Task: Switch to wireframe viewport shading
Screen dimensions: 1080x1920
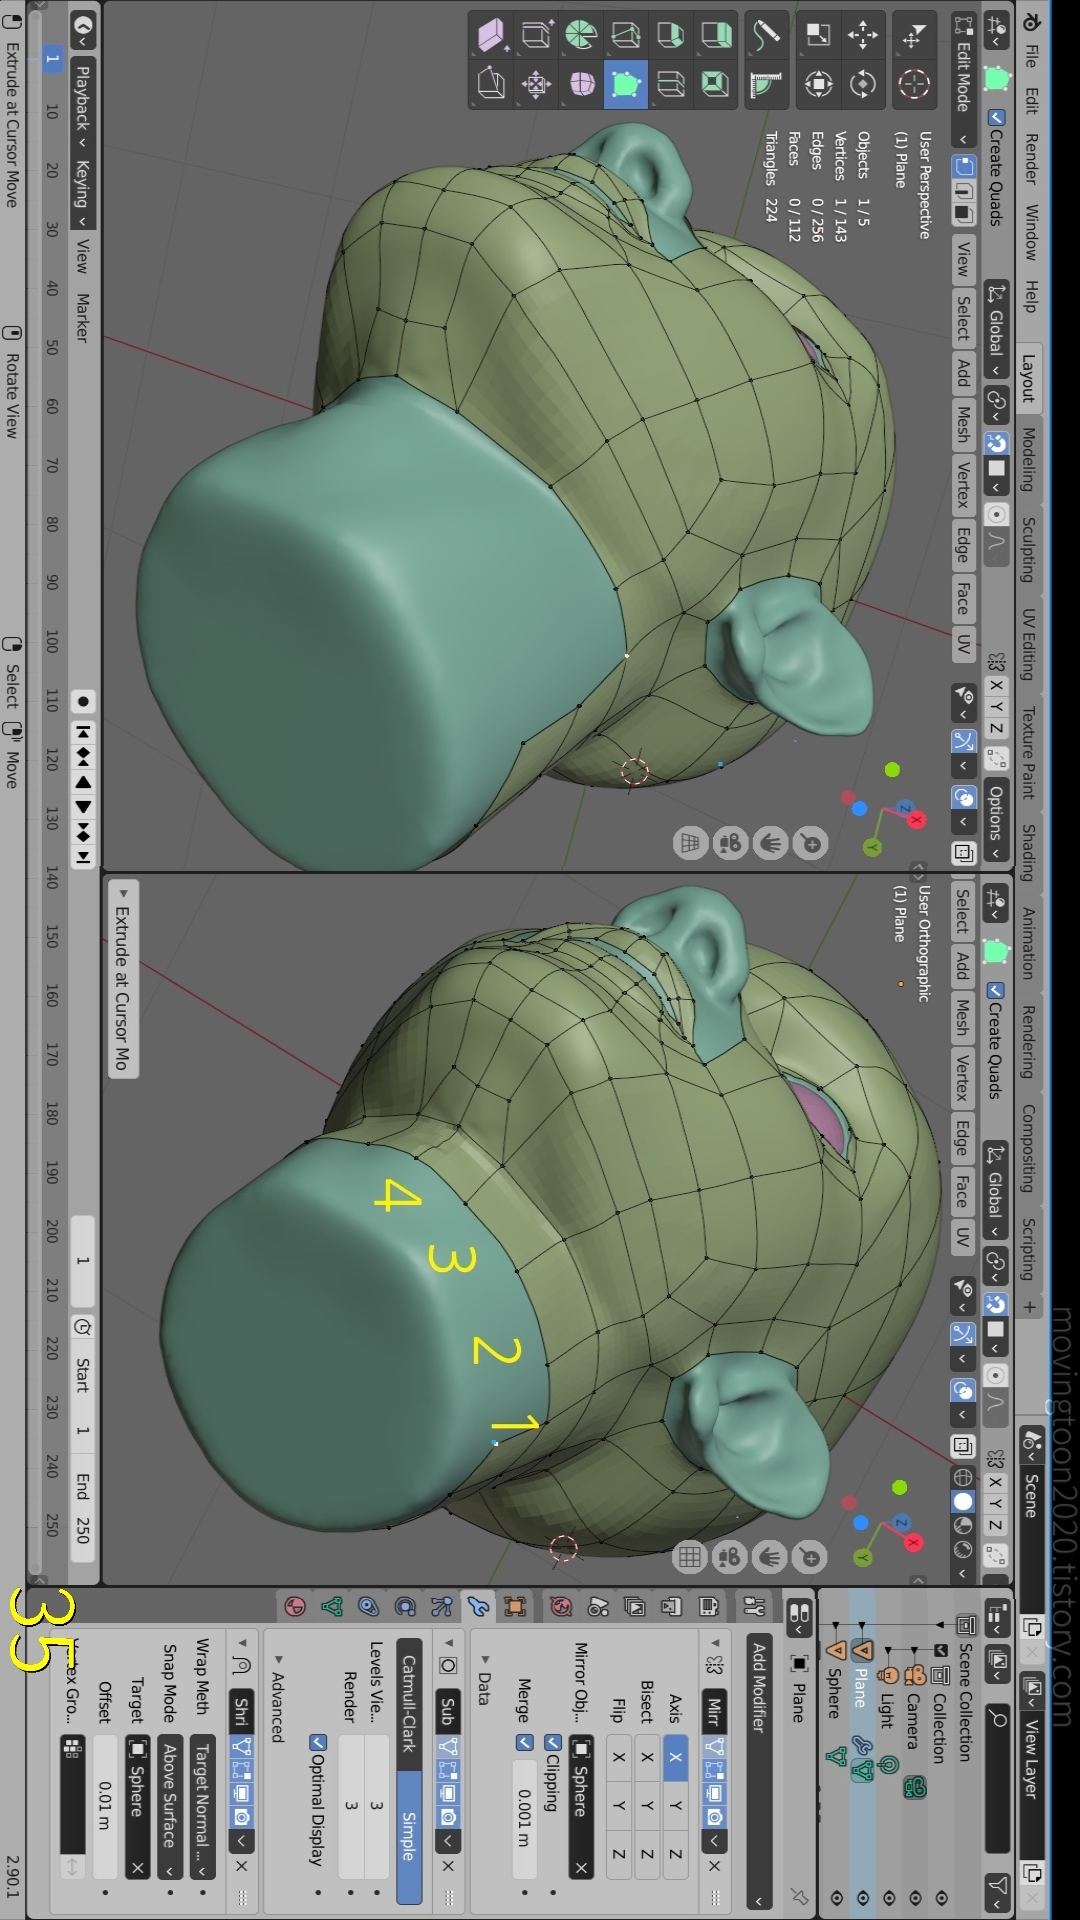Action: (962, 1476)
